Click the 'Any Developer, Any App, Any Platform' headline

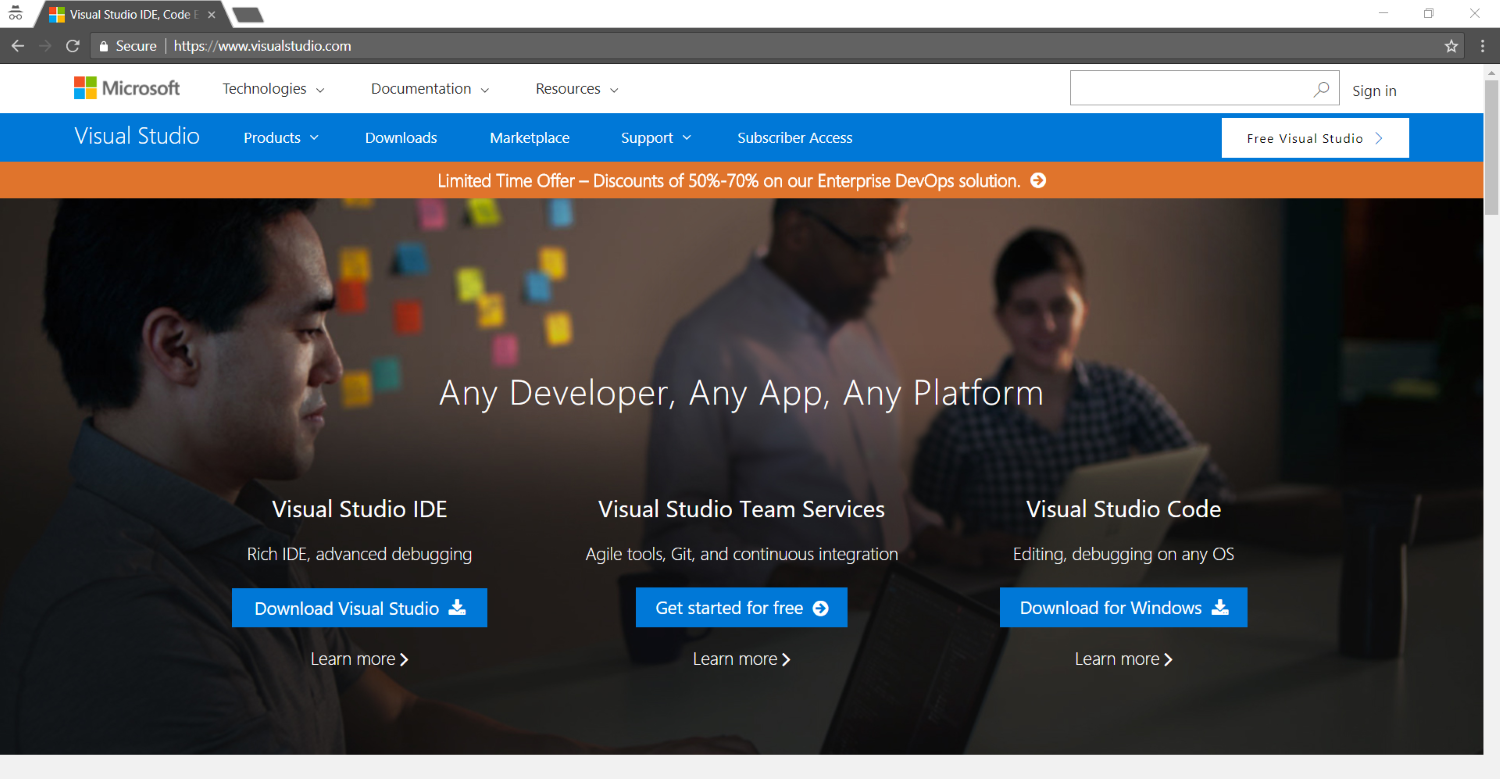[x=741, y=393]
